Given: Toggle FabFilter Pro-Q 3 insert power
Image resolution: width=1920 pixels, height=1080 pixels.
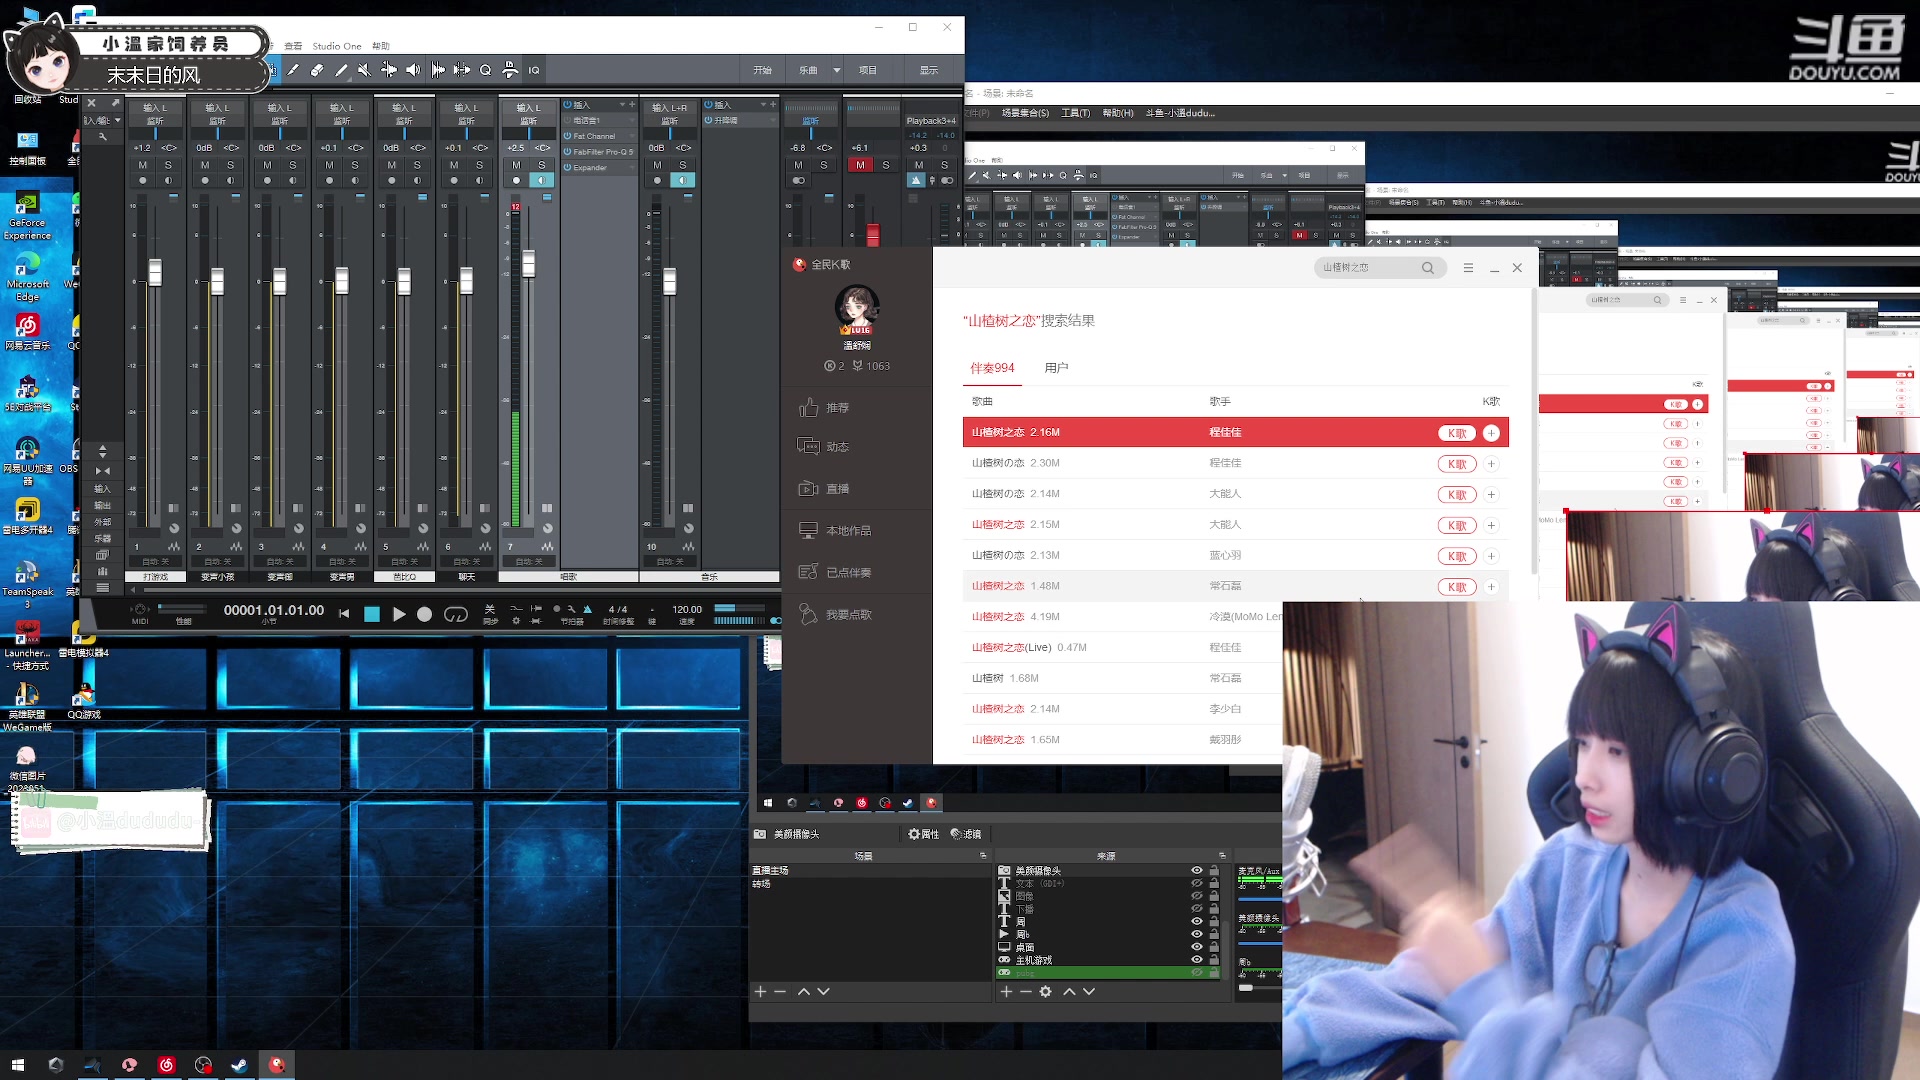Looking at the screenshot, I should coord(567,152).
